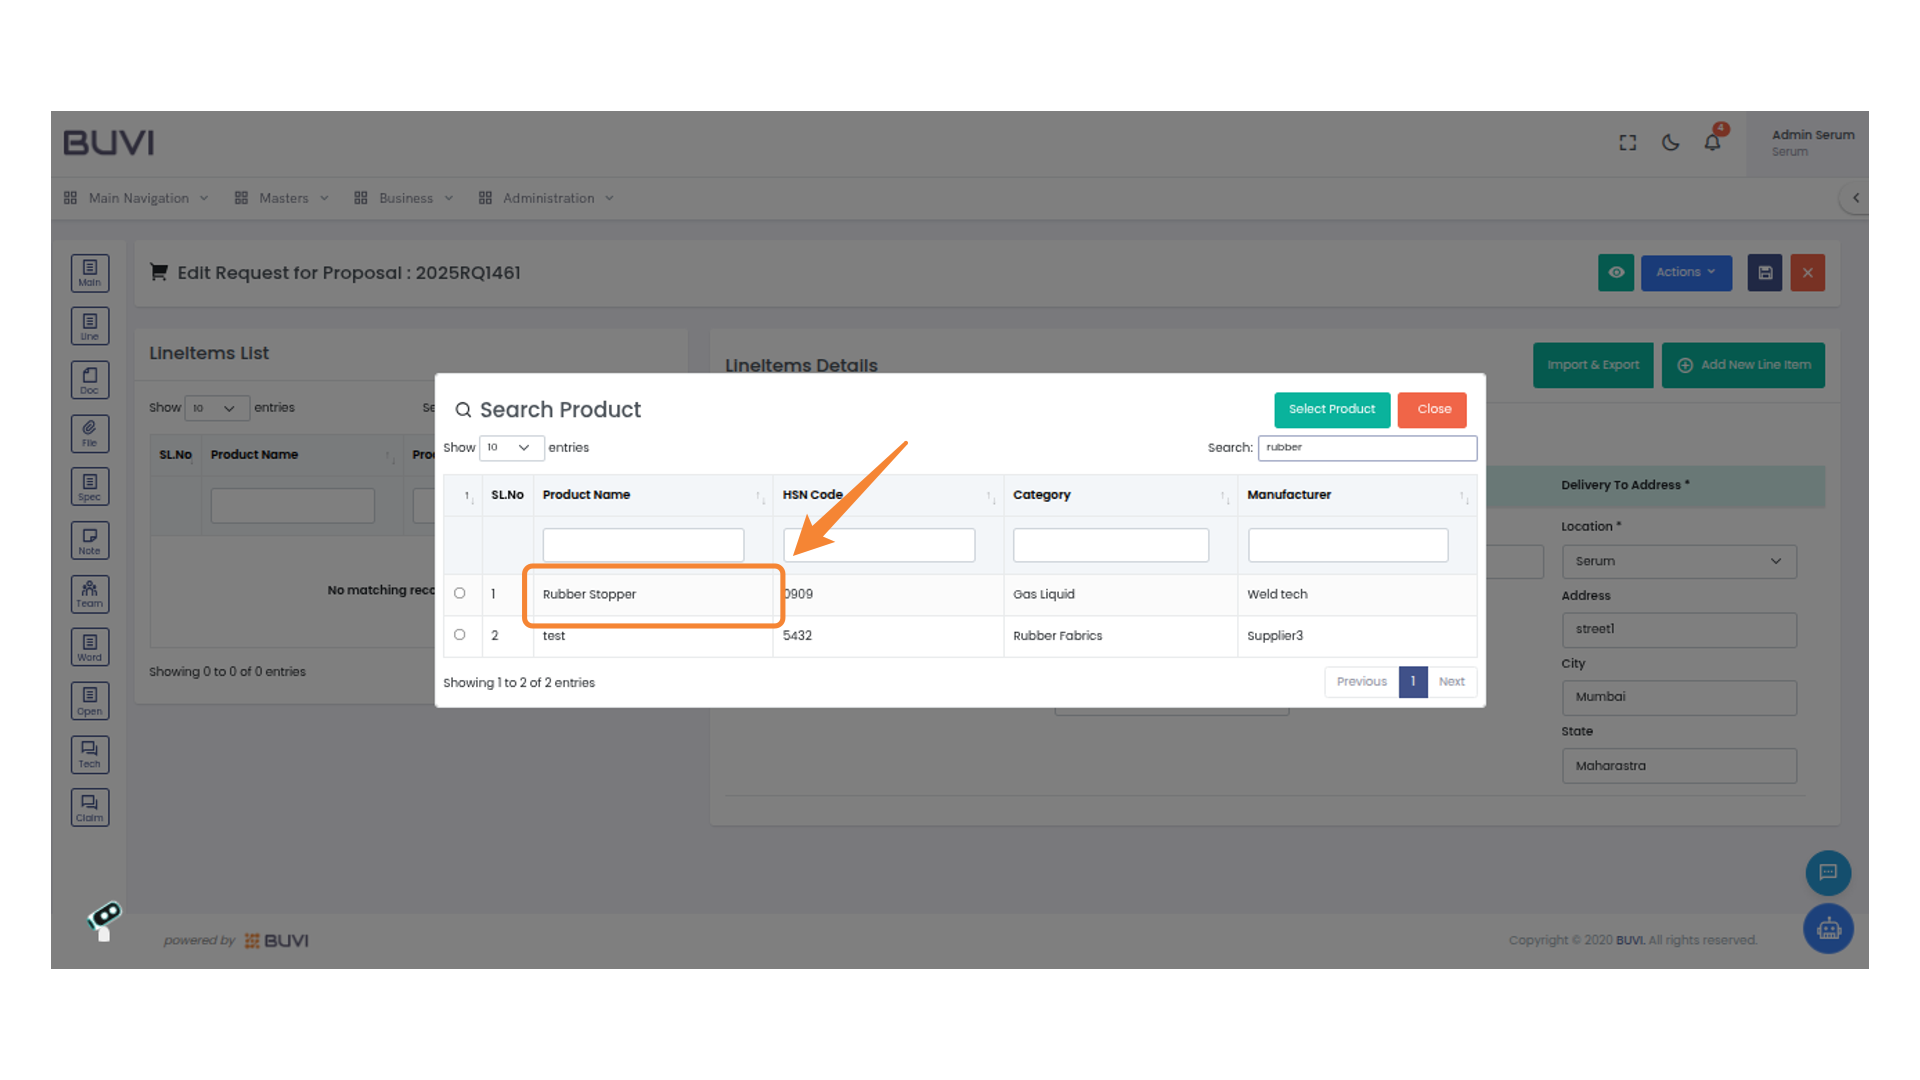Click the save disk icon
Image resolution: width=1920 pixels, height=1080 pixels.
1765,273
